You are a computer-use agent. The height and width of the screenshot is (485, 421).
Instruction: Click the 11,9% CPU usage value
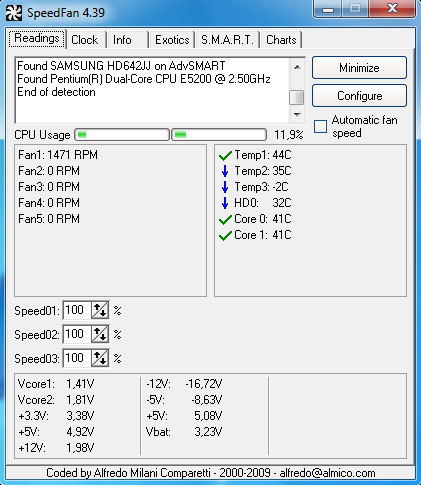[289, 135]
